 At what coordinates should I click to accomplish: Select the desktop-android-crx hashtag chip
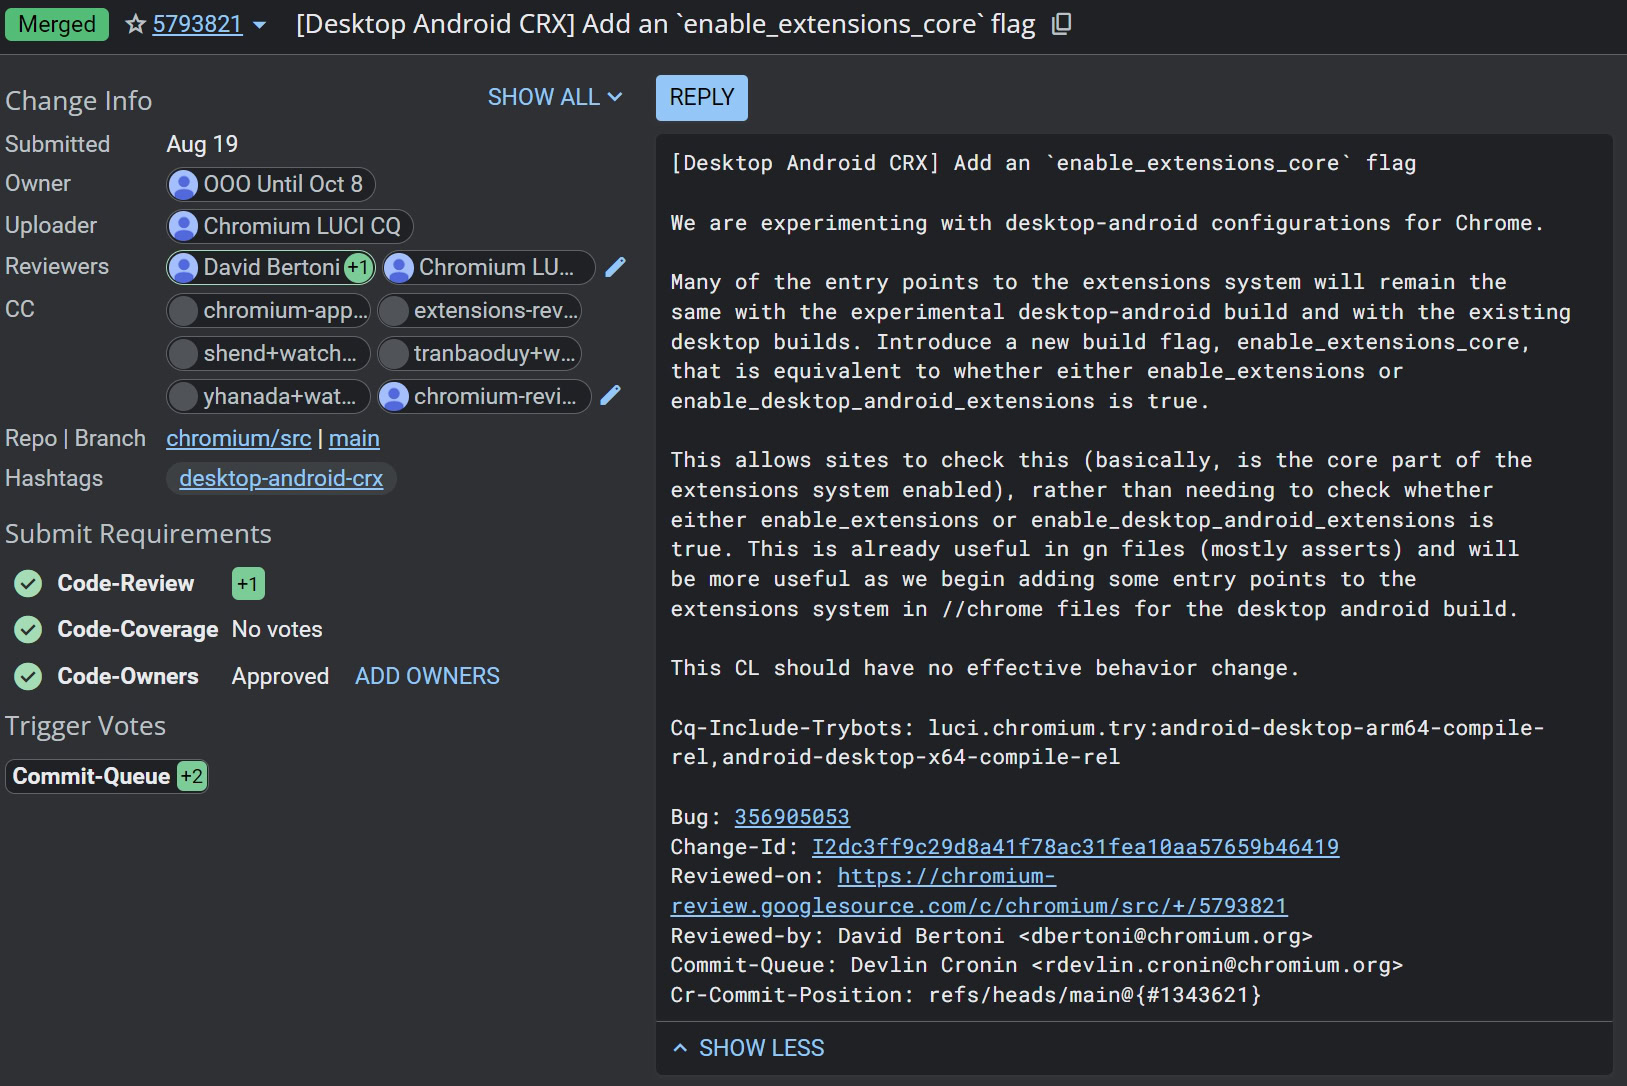point(281,479)
